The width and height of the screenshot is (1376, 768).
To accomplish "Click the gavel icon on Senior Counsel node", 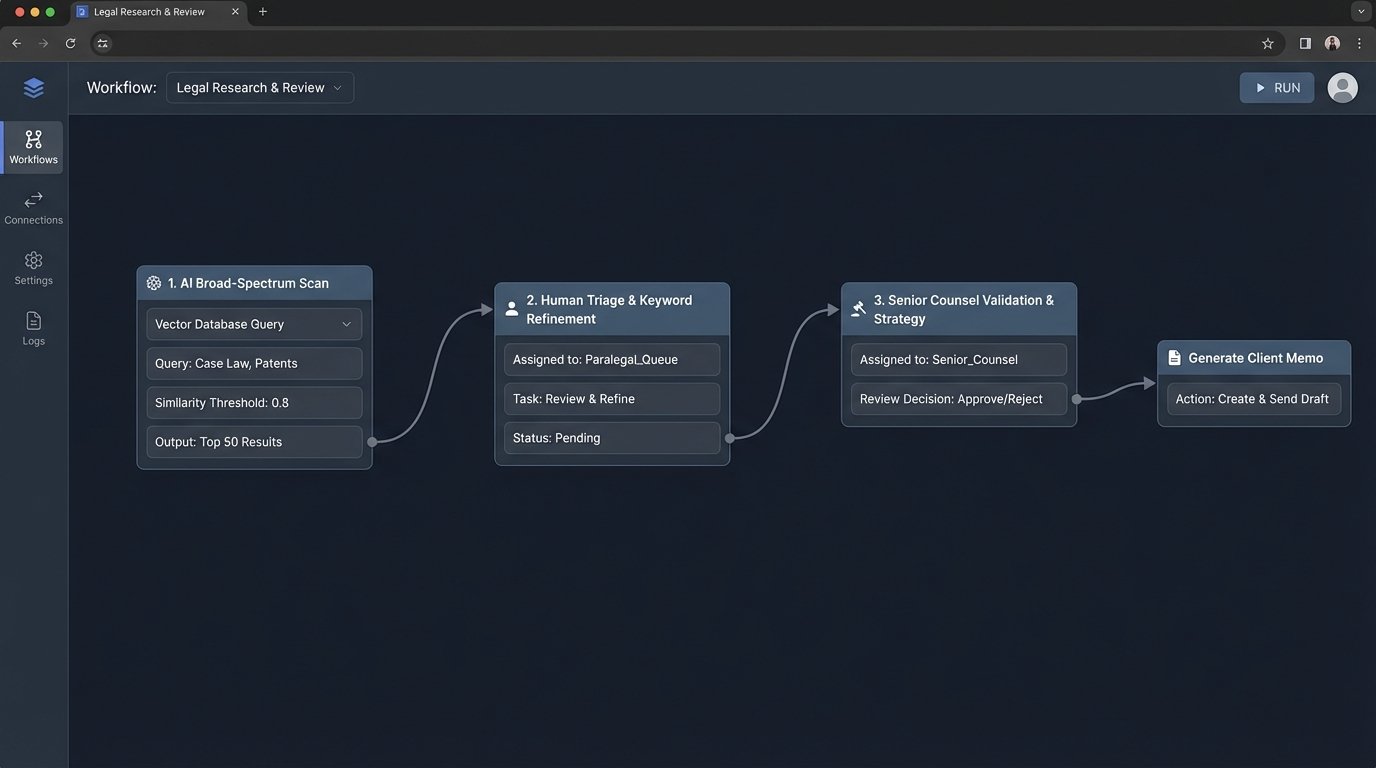I will click(858, 309).
